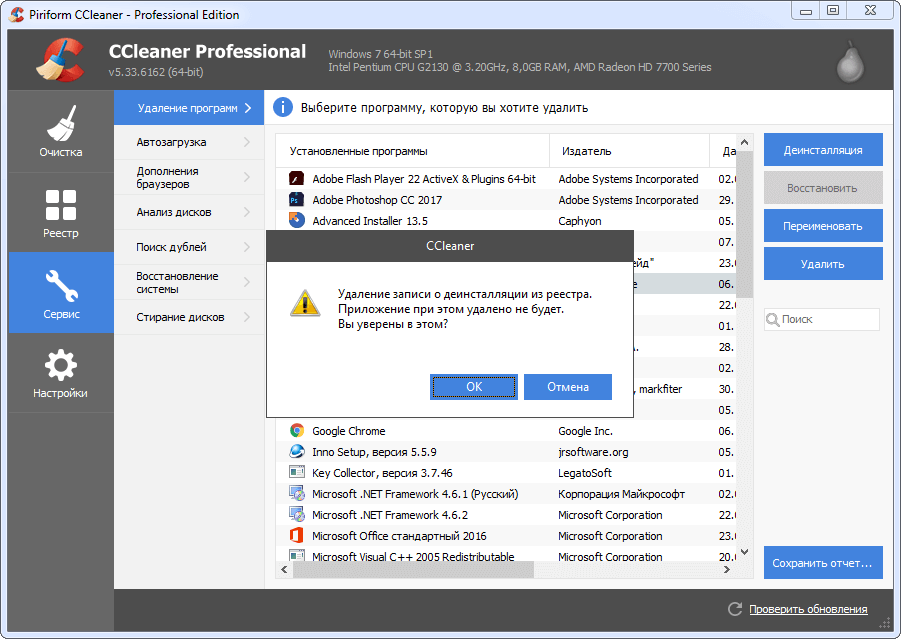This screenshot has height=639, width=901.
Task: Confirm the dialog with OK
Action: (x=474, y=387)
